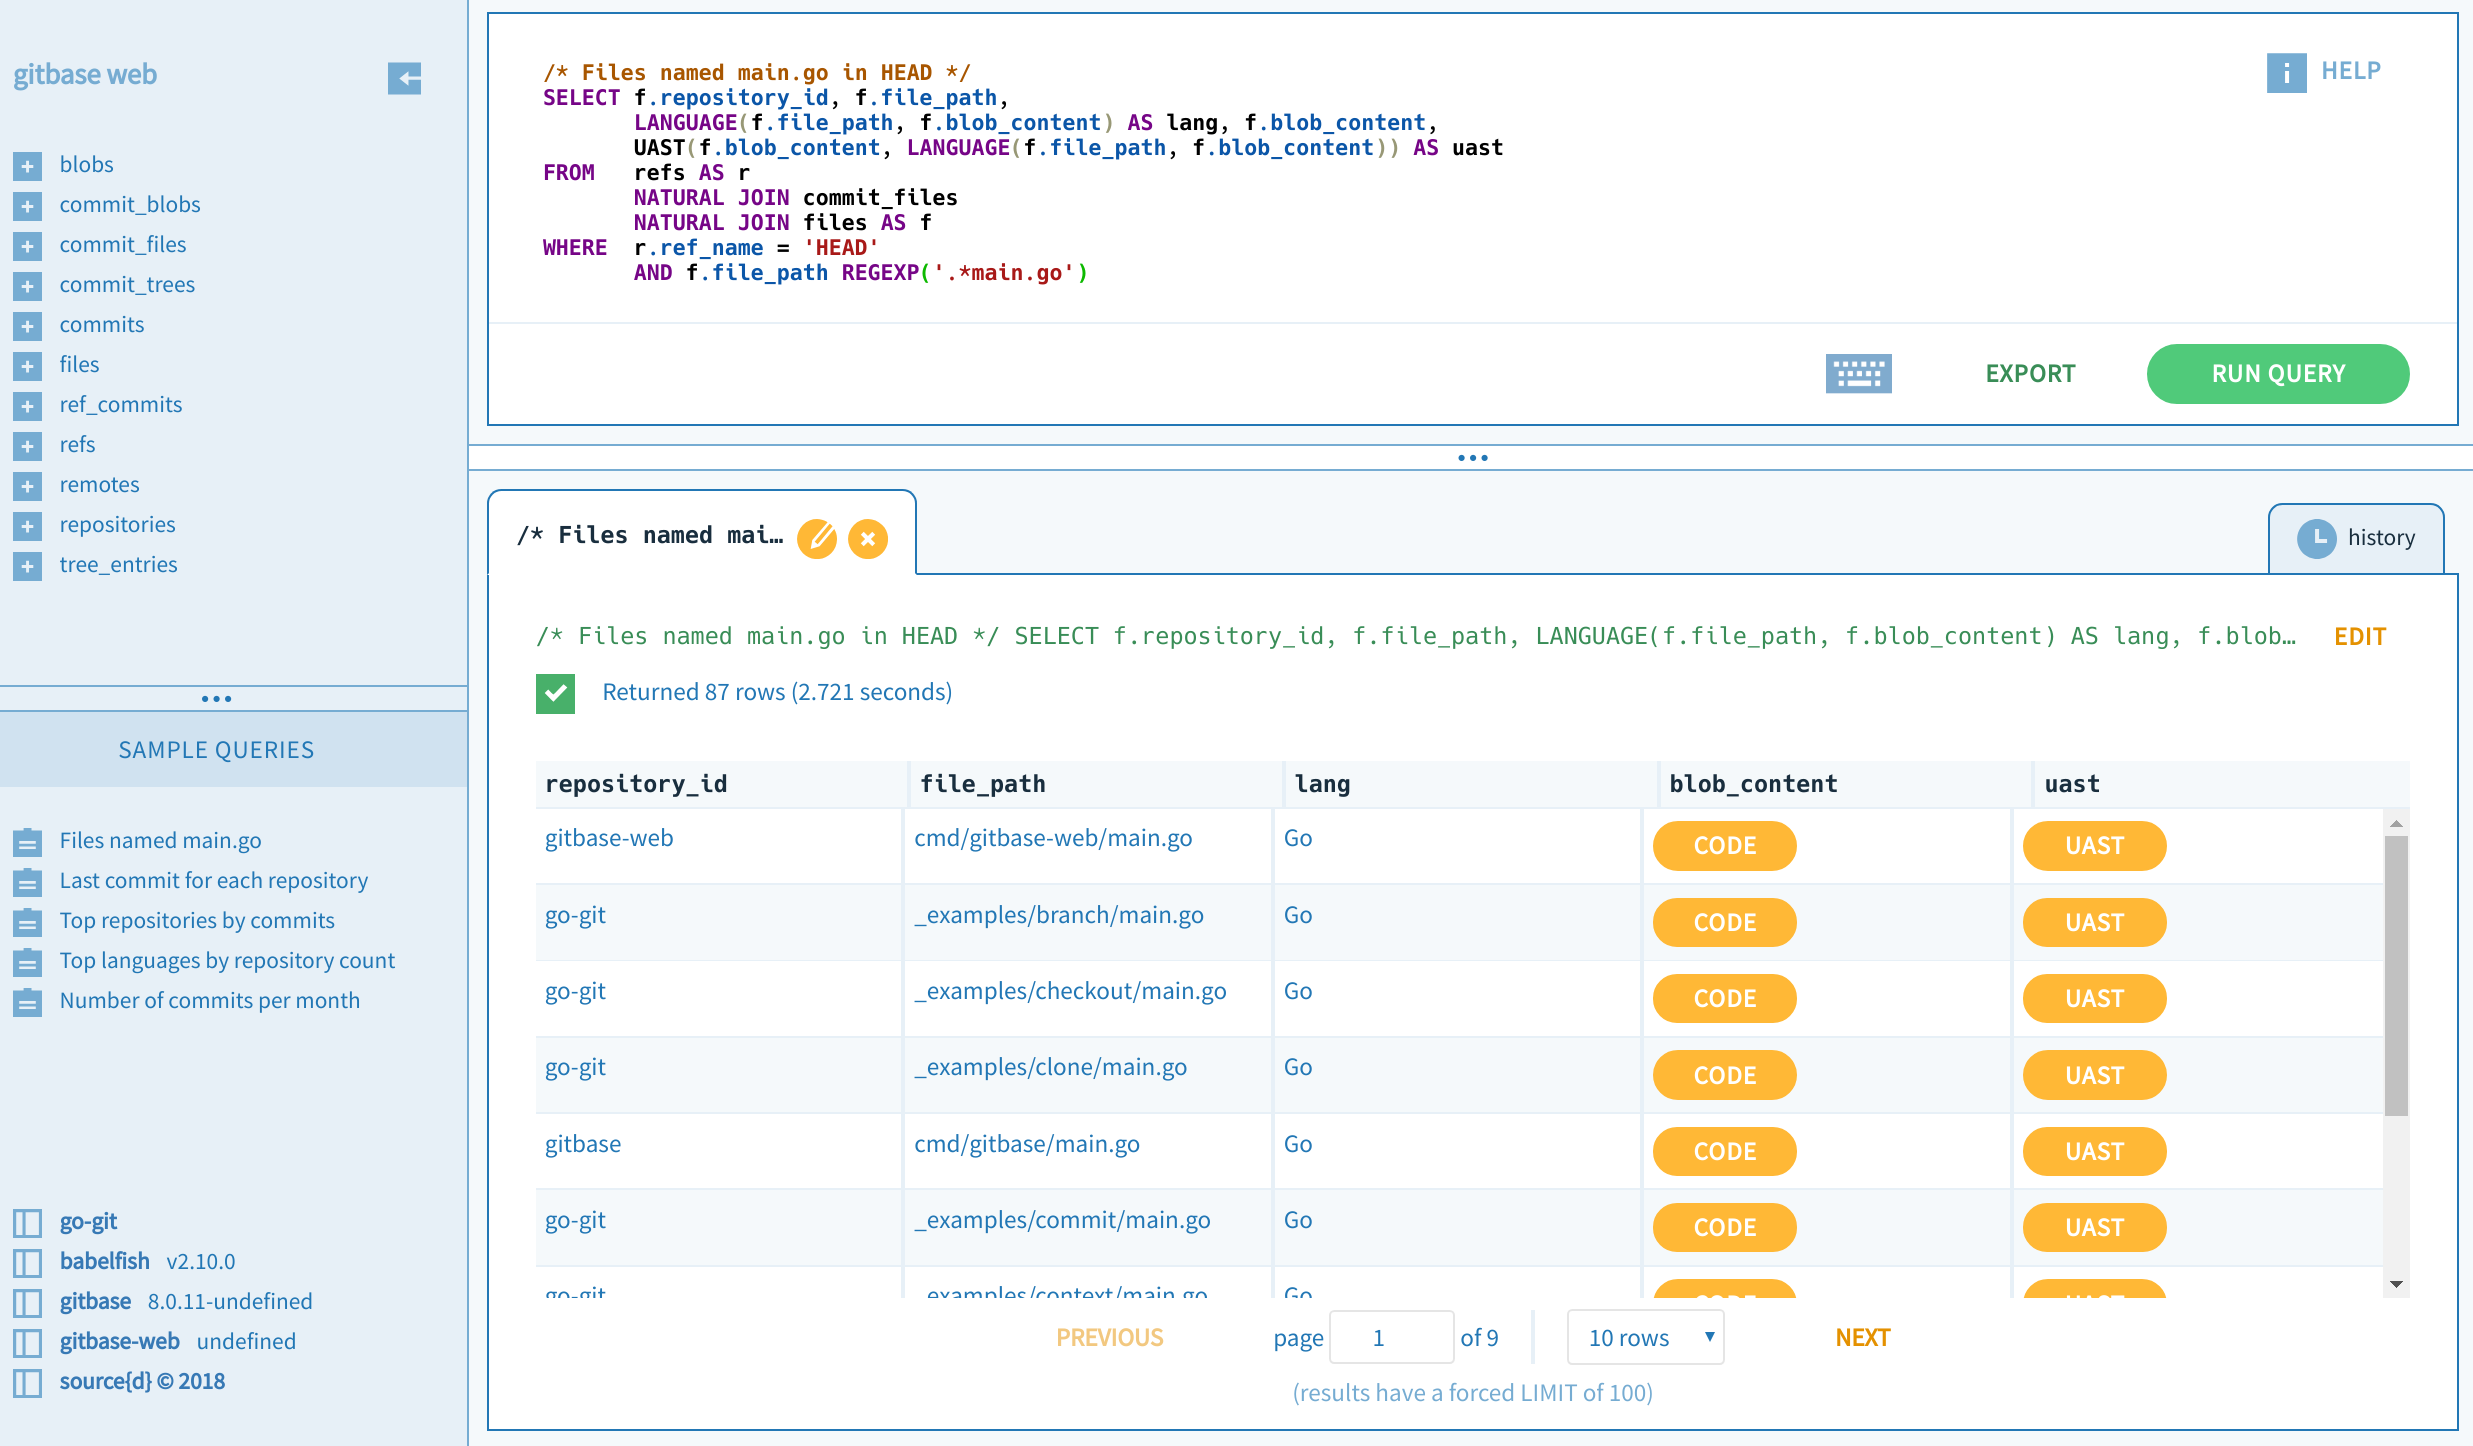Image resolution: width=2473 pixels, height=1446 pixels.
Task: View UAST for cmd/gitbase/main.go row
Action: click(2094, 1152)
